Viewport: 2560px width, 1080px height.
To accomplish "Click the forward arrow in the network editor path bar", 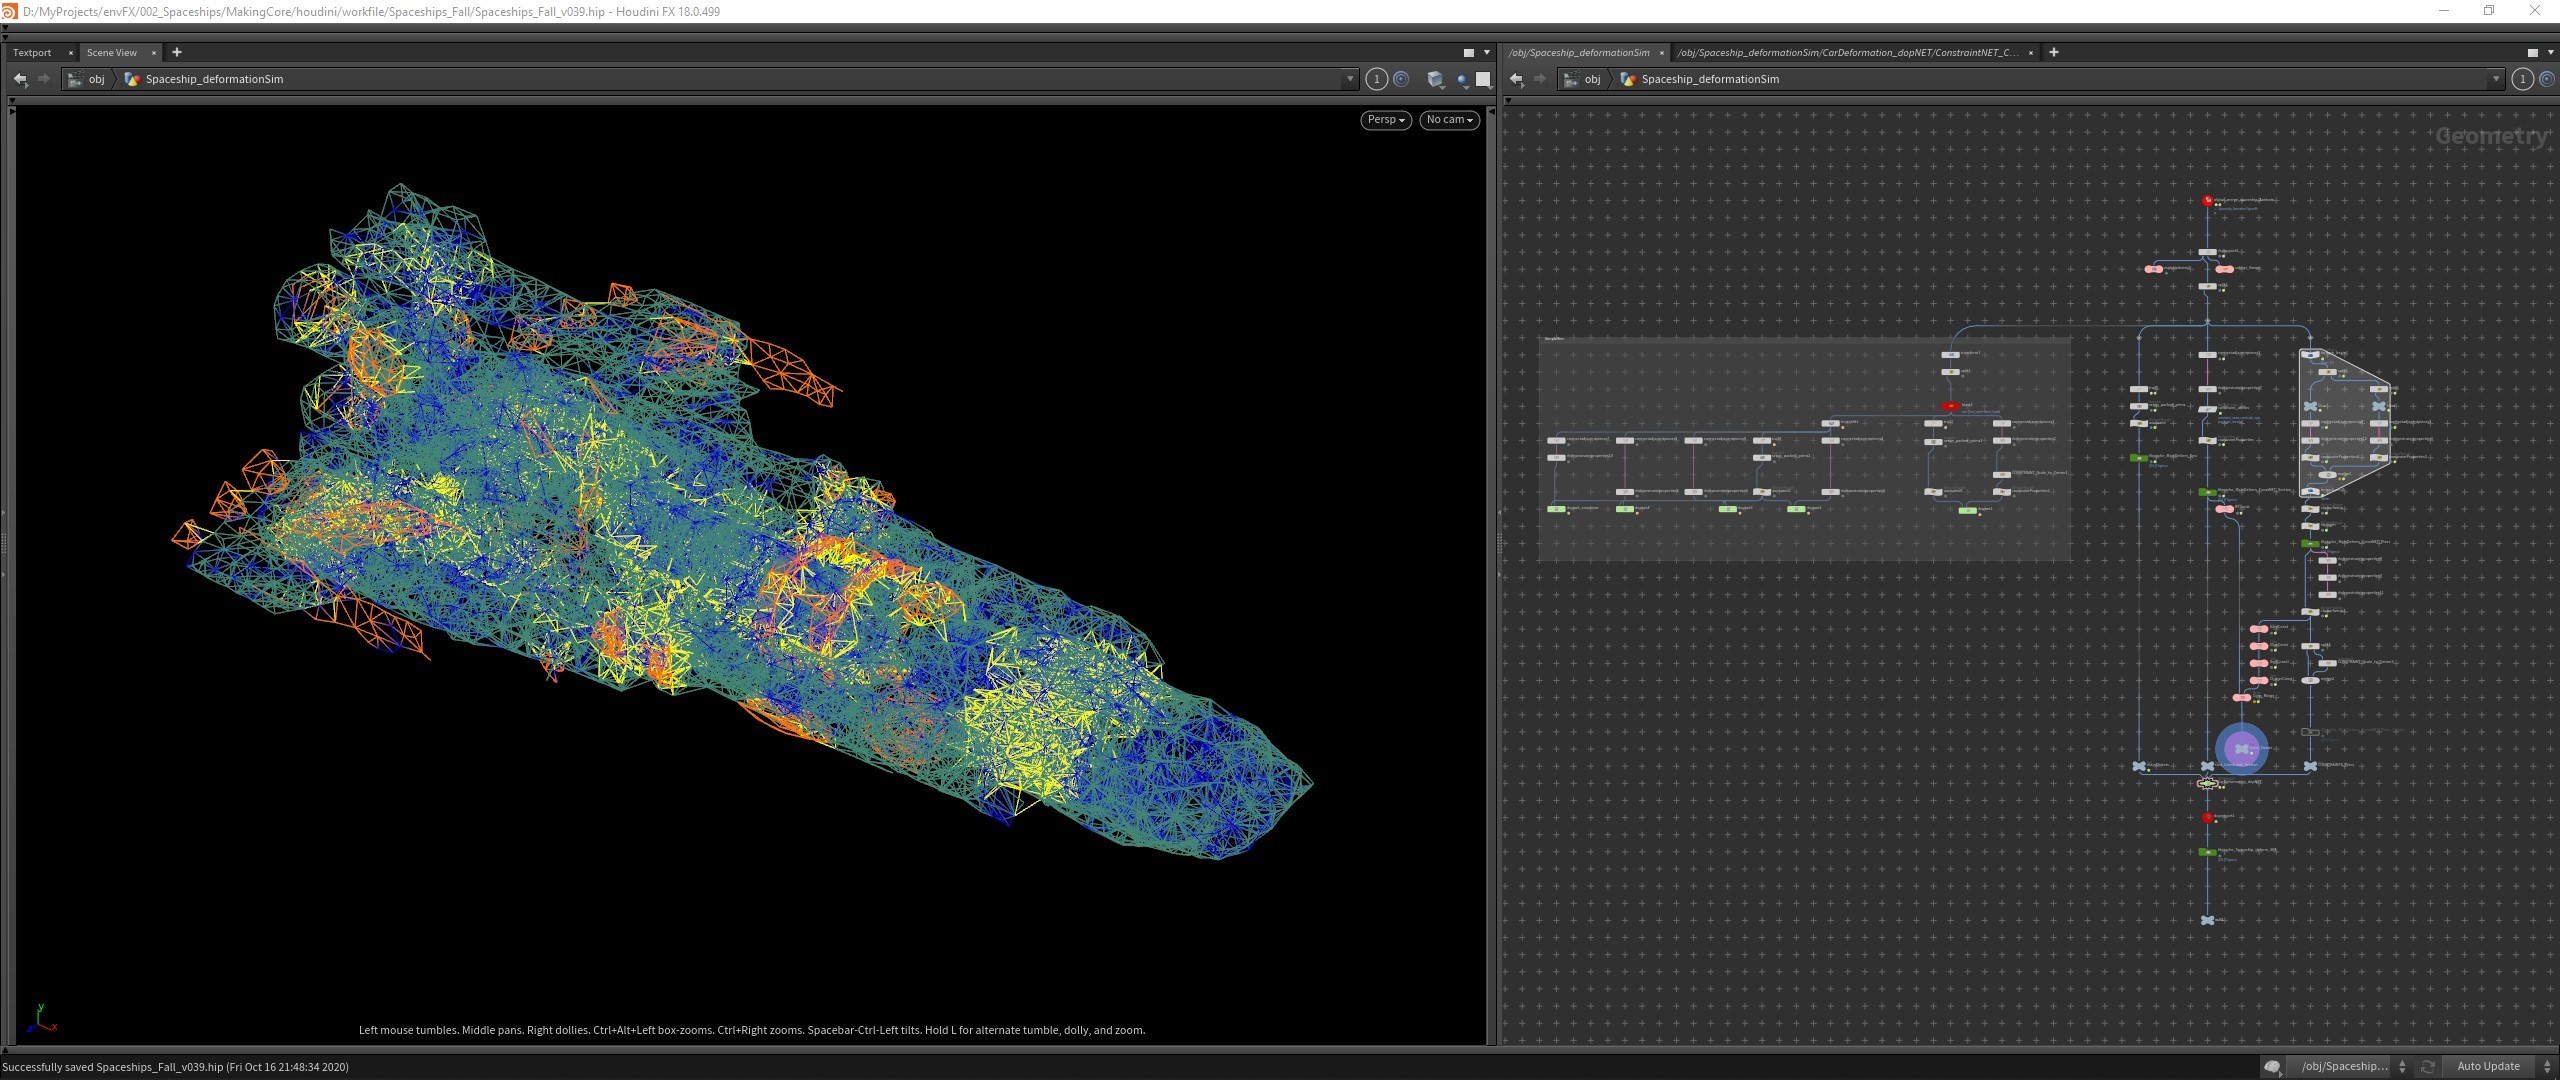I will point(1540,79).
